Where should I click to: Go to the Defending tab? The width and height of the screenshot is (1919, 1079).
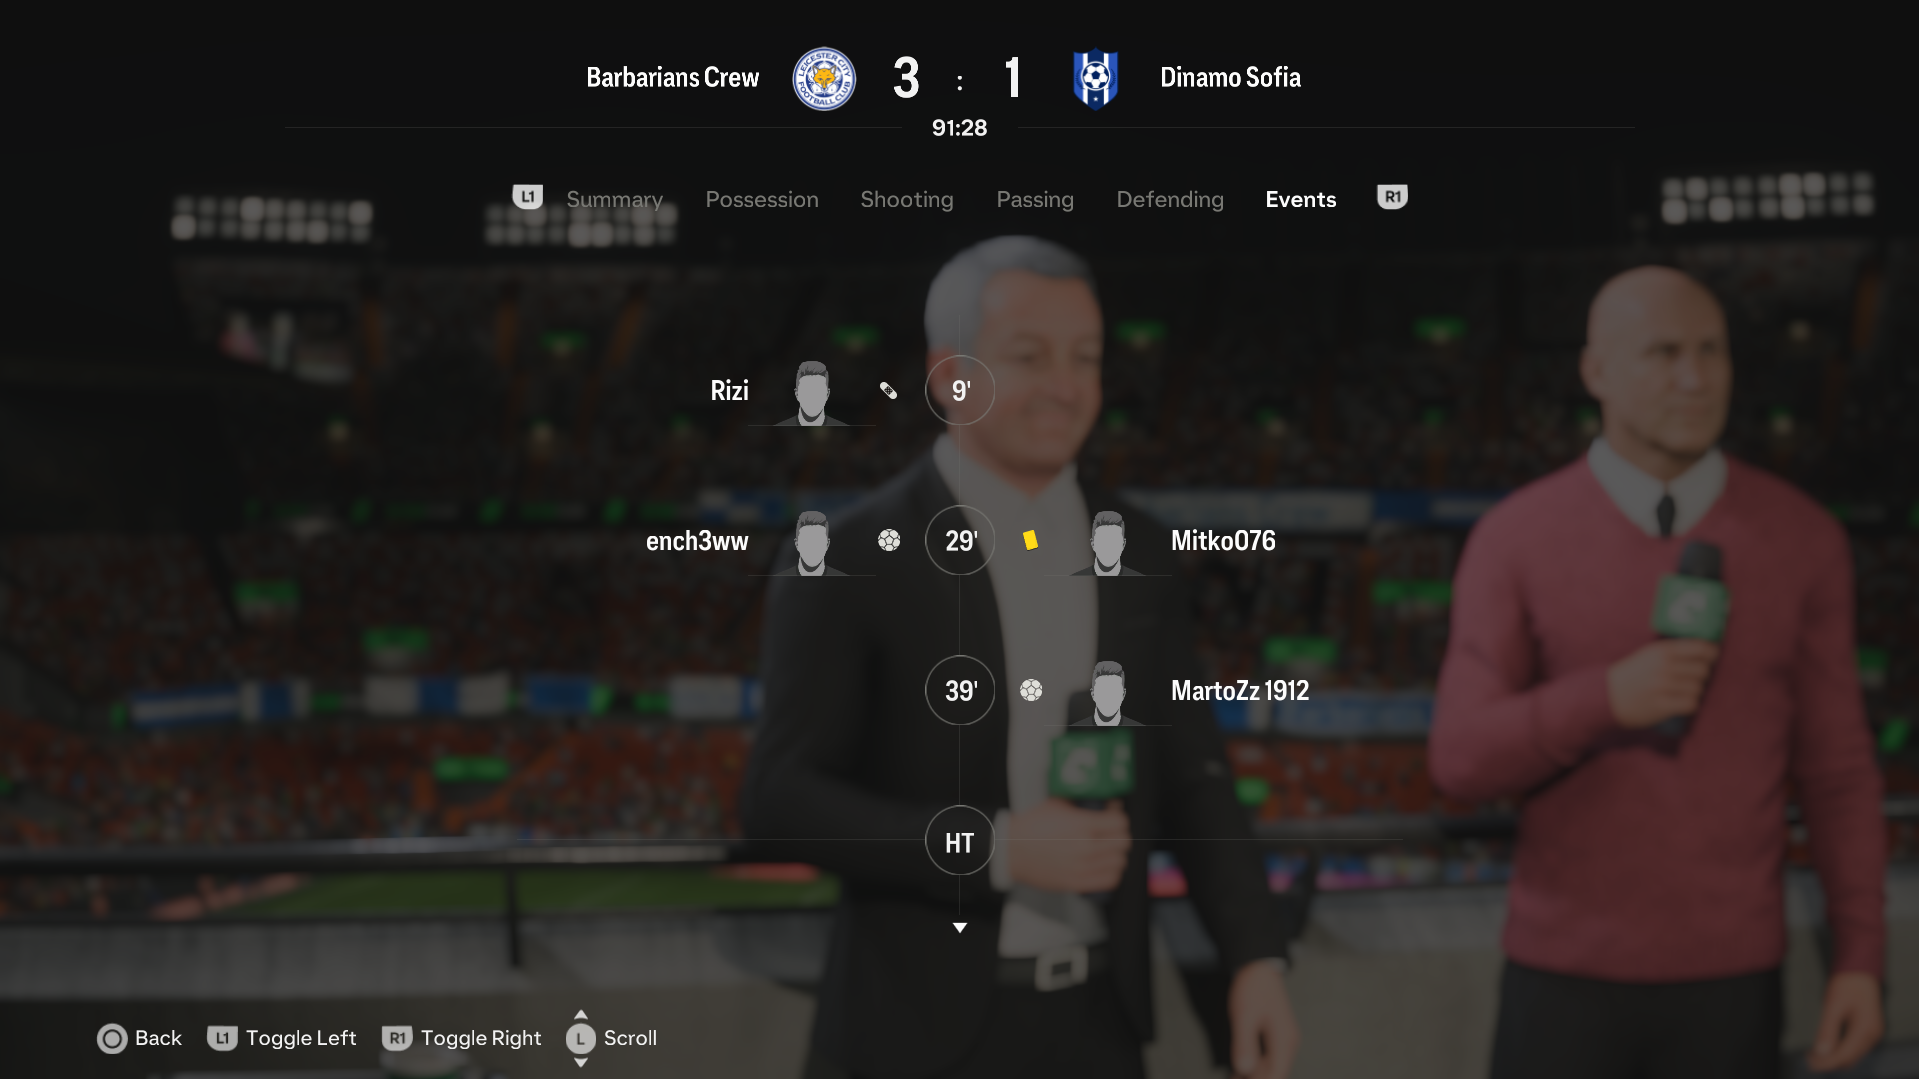click(x=1170, y=200)
